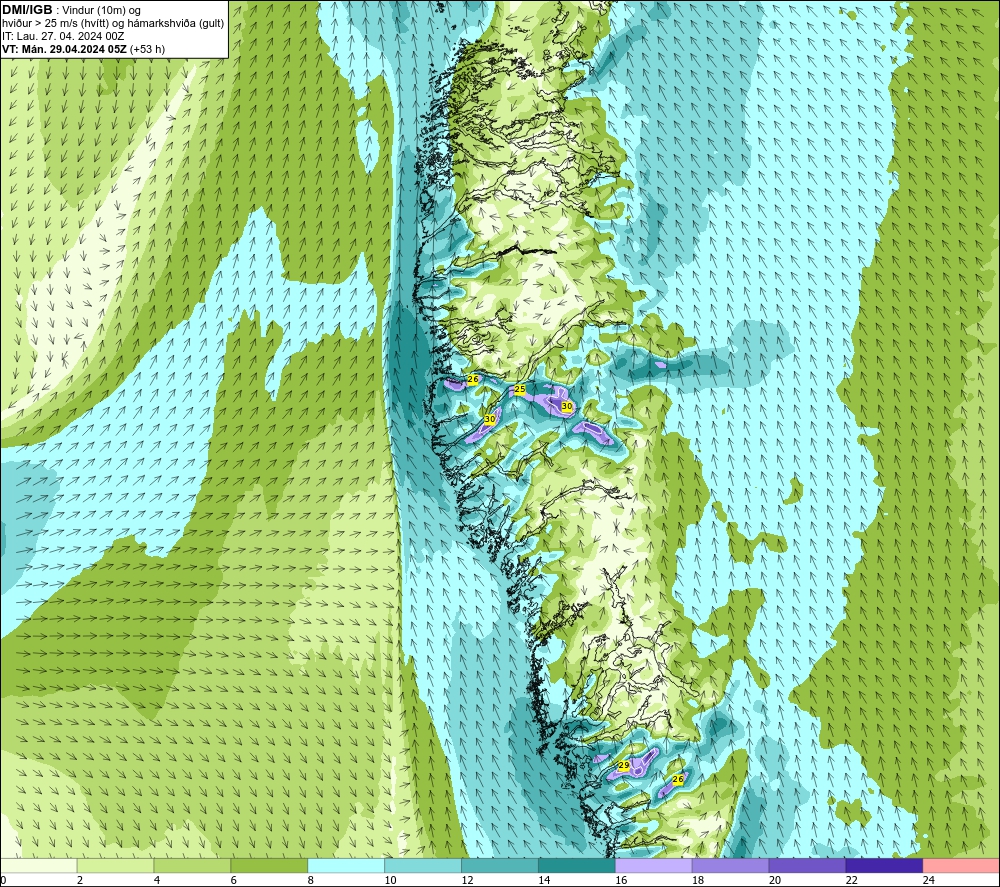Image resolution: width=1000 pixels, height=887 pixels.
Task: Click the DMI/IGB title text
Action: point(27,10)
